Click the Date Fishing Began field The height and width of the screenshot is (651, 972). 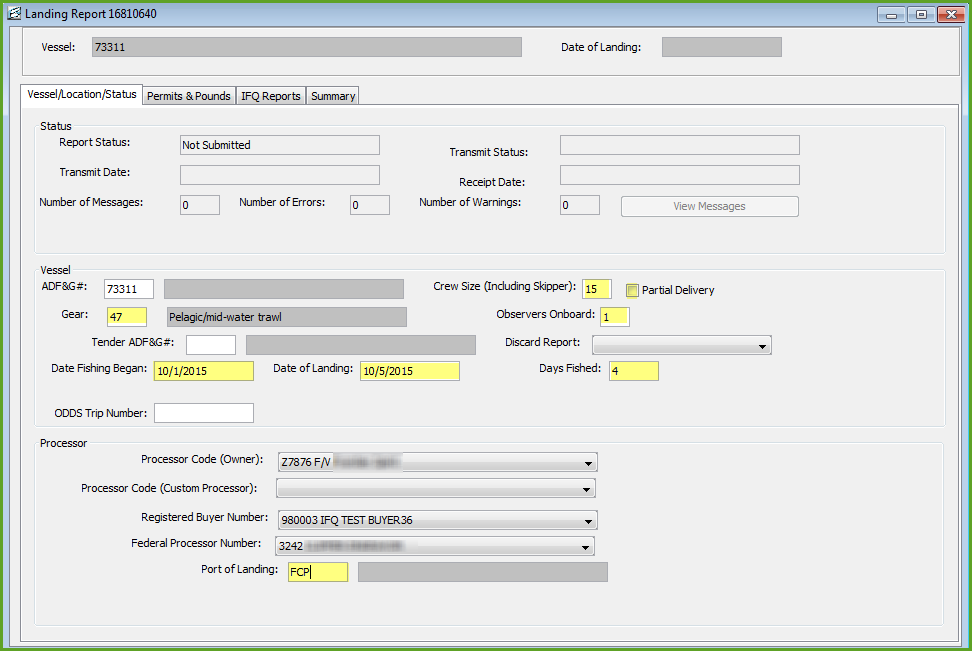[204, 371]
